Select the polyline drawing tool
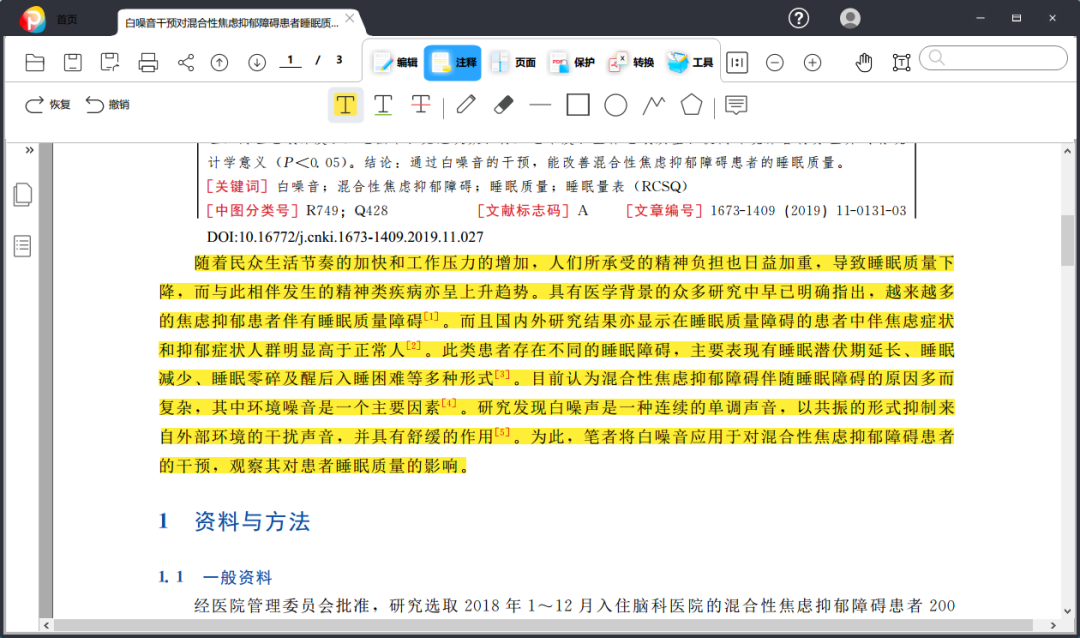 (x=654, y=105)
